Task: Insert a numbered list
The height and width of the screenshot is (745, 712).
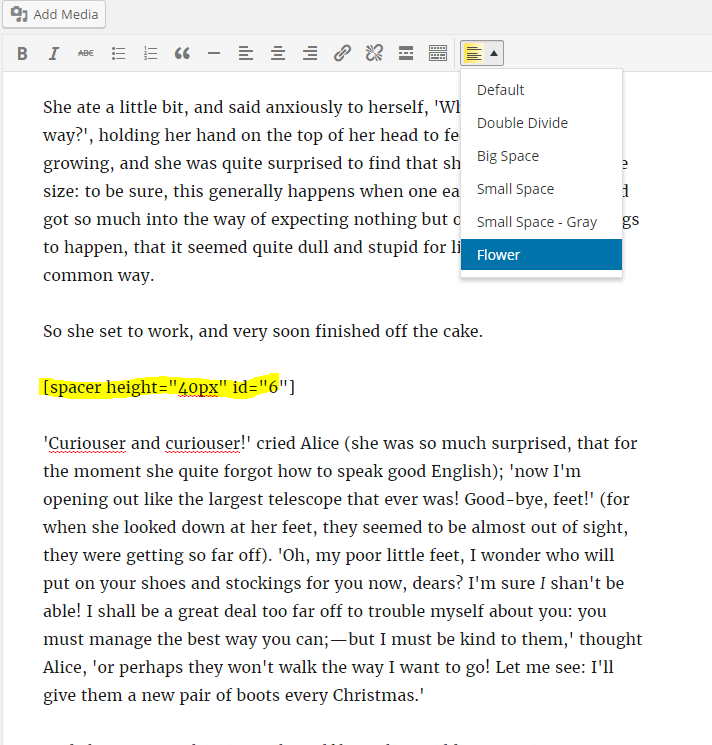Action: coord(150,54)
